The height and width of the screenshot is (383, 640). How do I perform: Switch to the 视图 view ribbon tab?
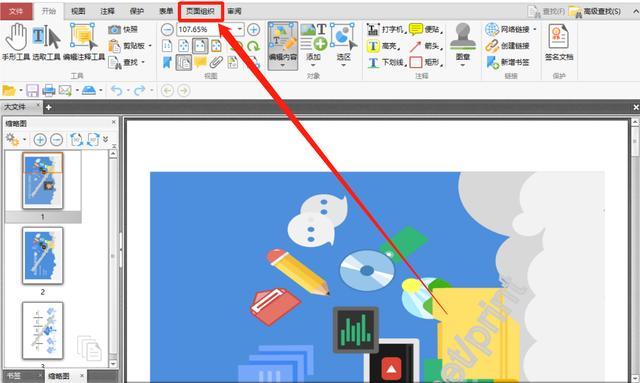78,11
